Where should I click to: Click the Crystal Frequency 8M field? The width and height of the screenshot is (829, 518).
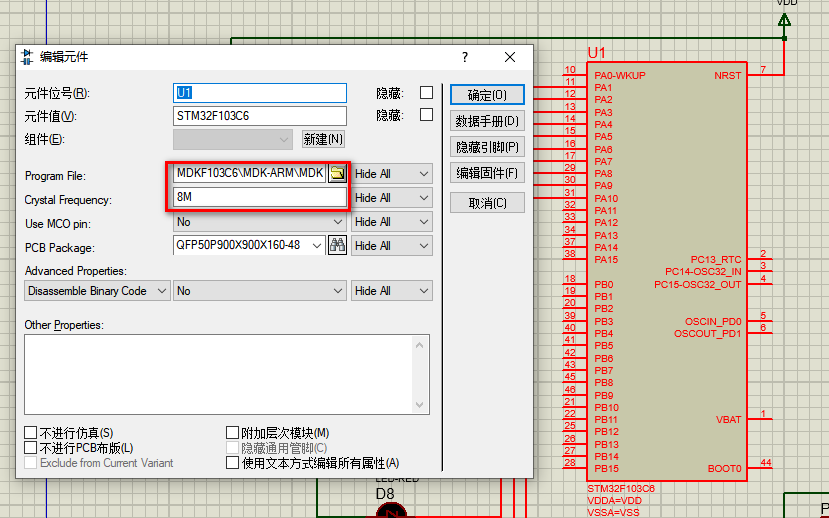(x=260, y=197)
